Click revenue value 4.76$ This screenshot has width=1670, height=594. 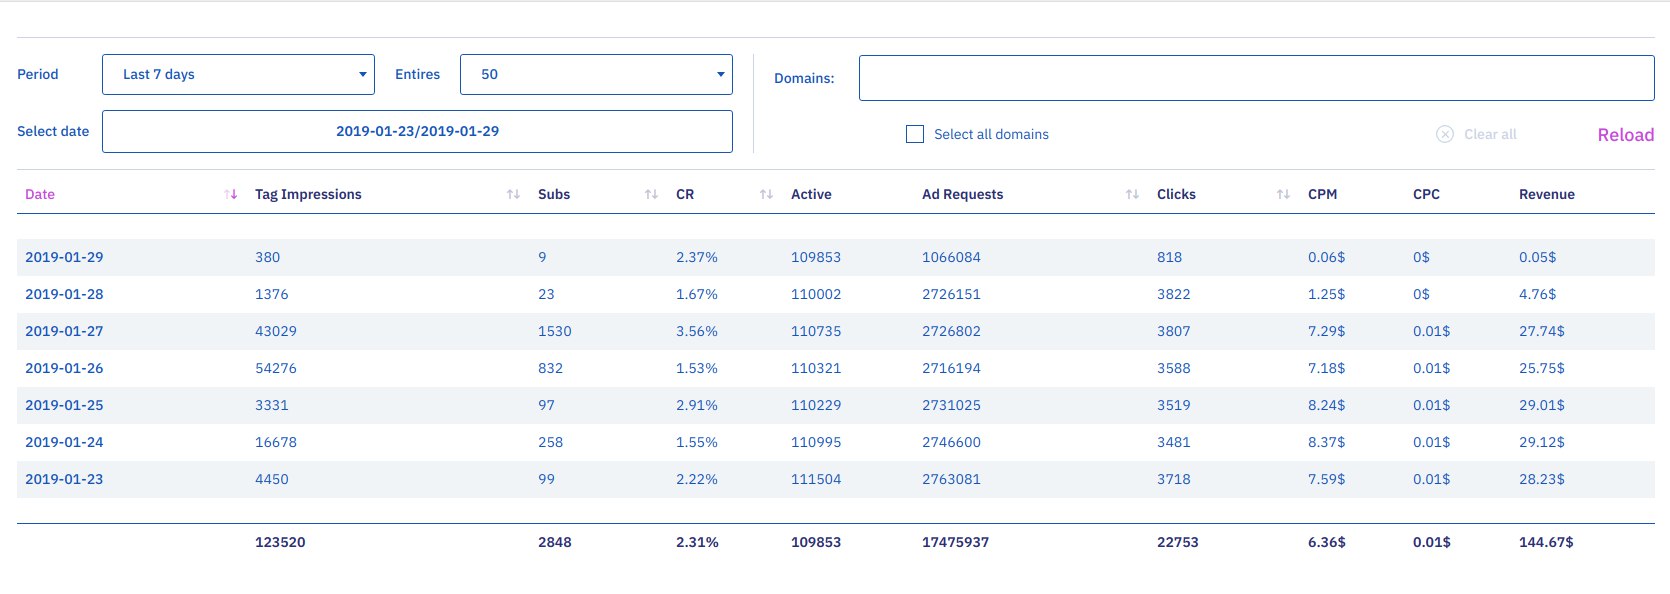1537,294
